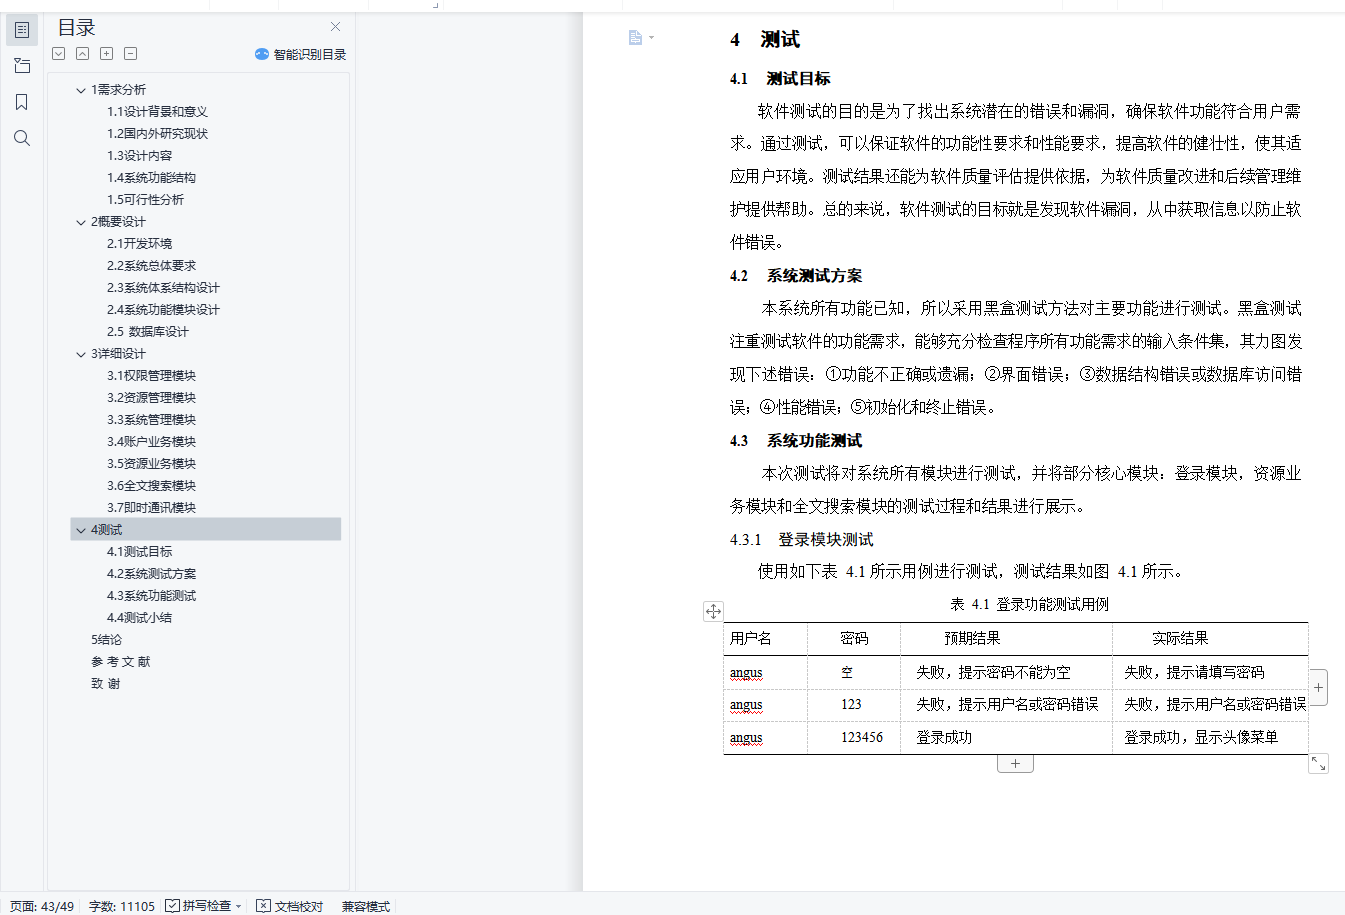1345x915 pixels.
Task: Select 3.6全文搜索模块 in the outline
Action: point(152,486)
